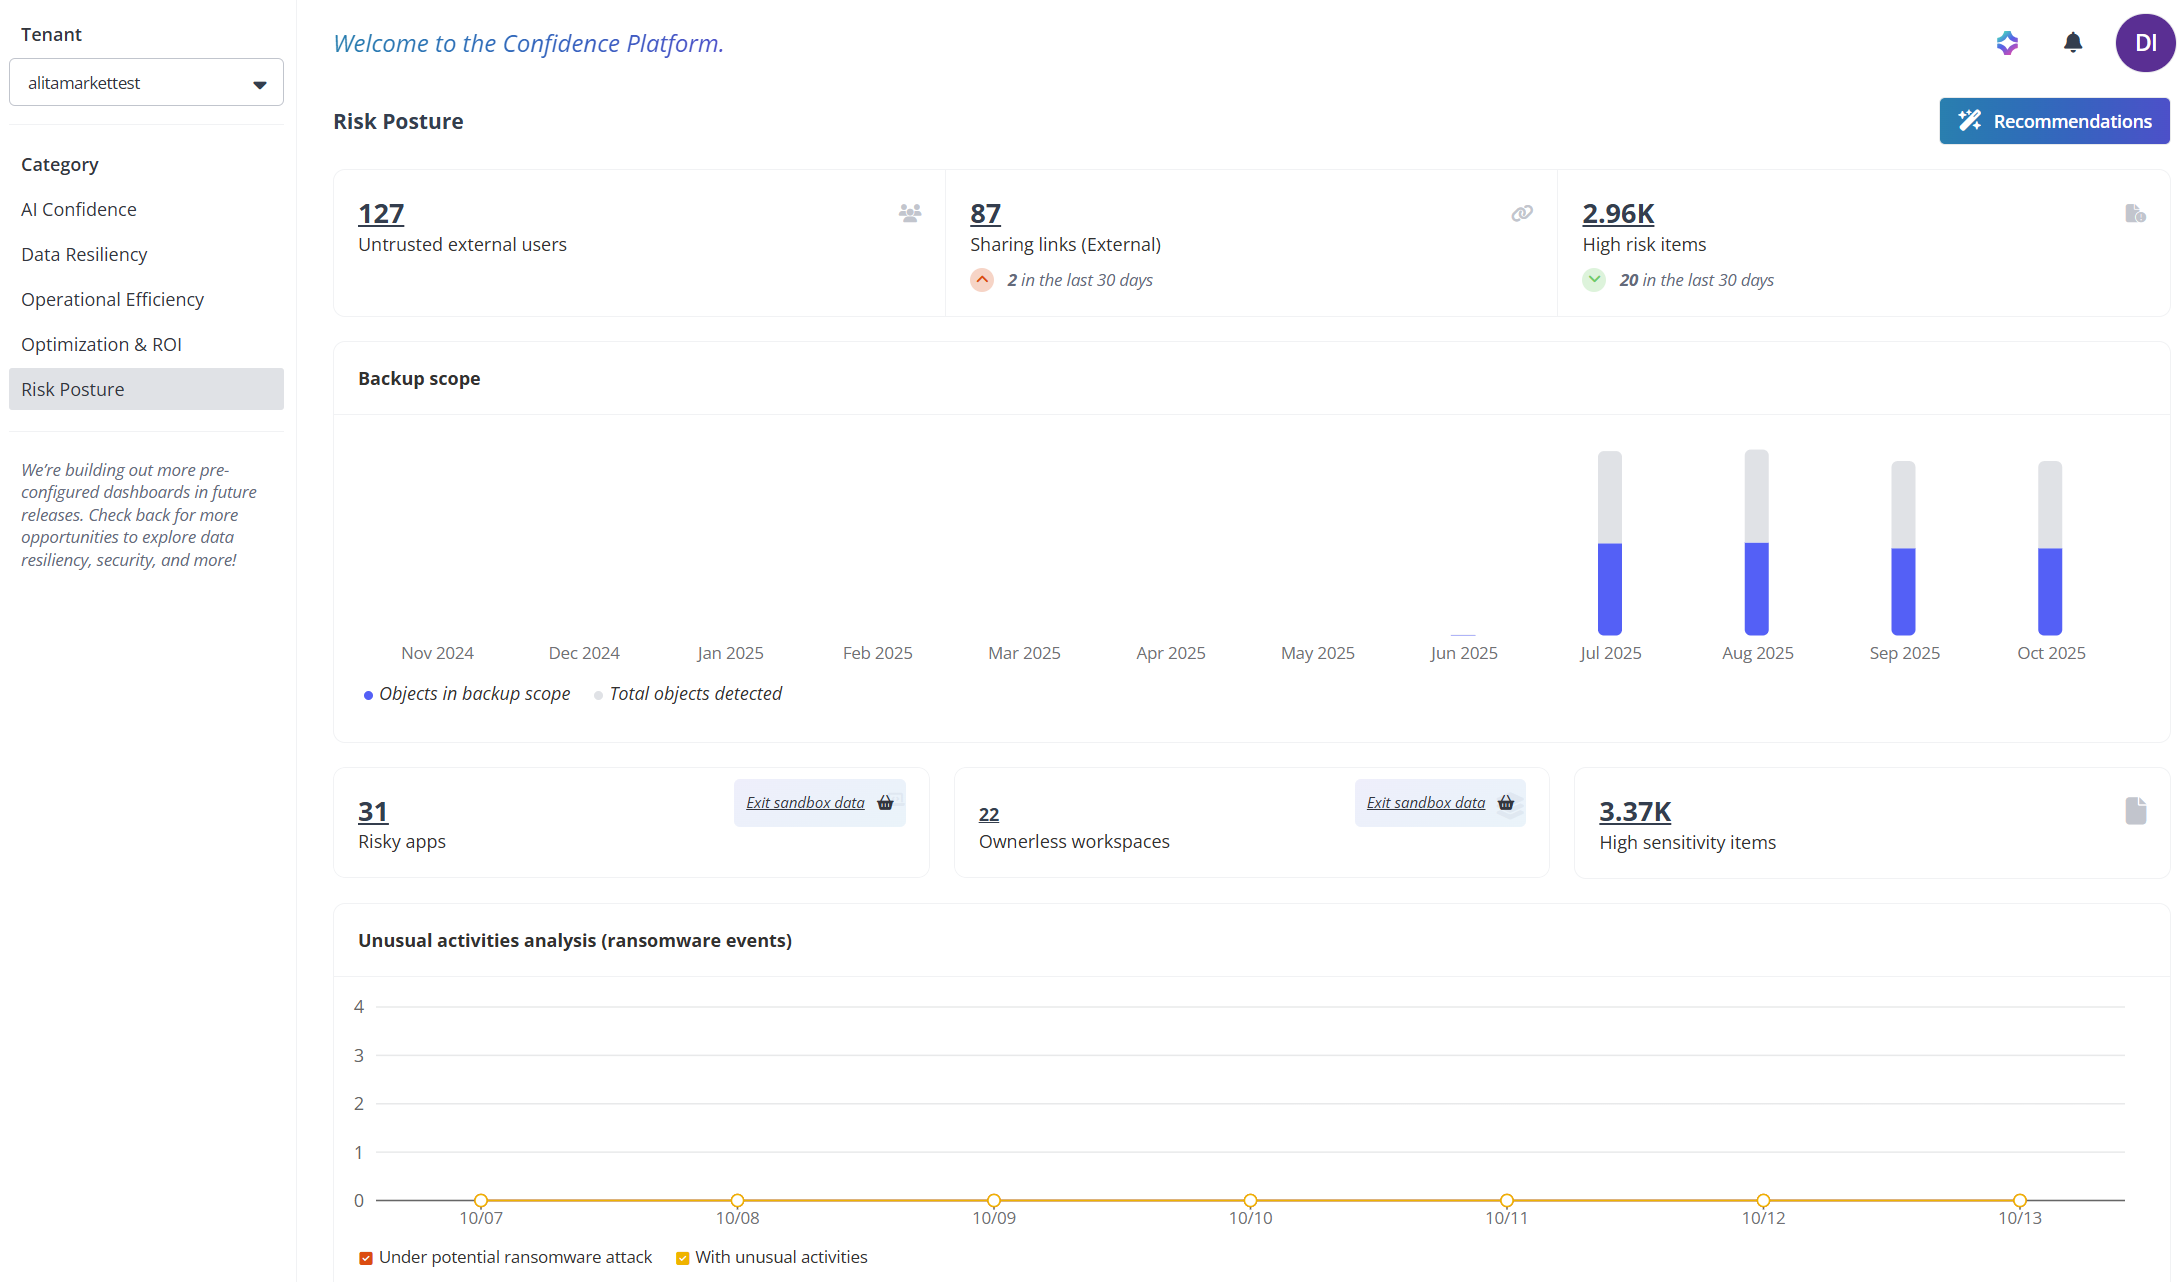Expand the high risk items downward chevron

tap(1594, 280)
